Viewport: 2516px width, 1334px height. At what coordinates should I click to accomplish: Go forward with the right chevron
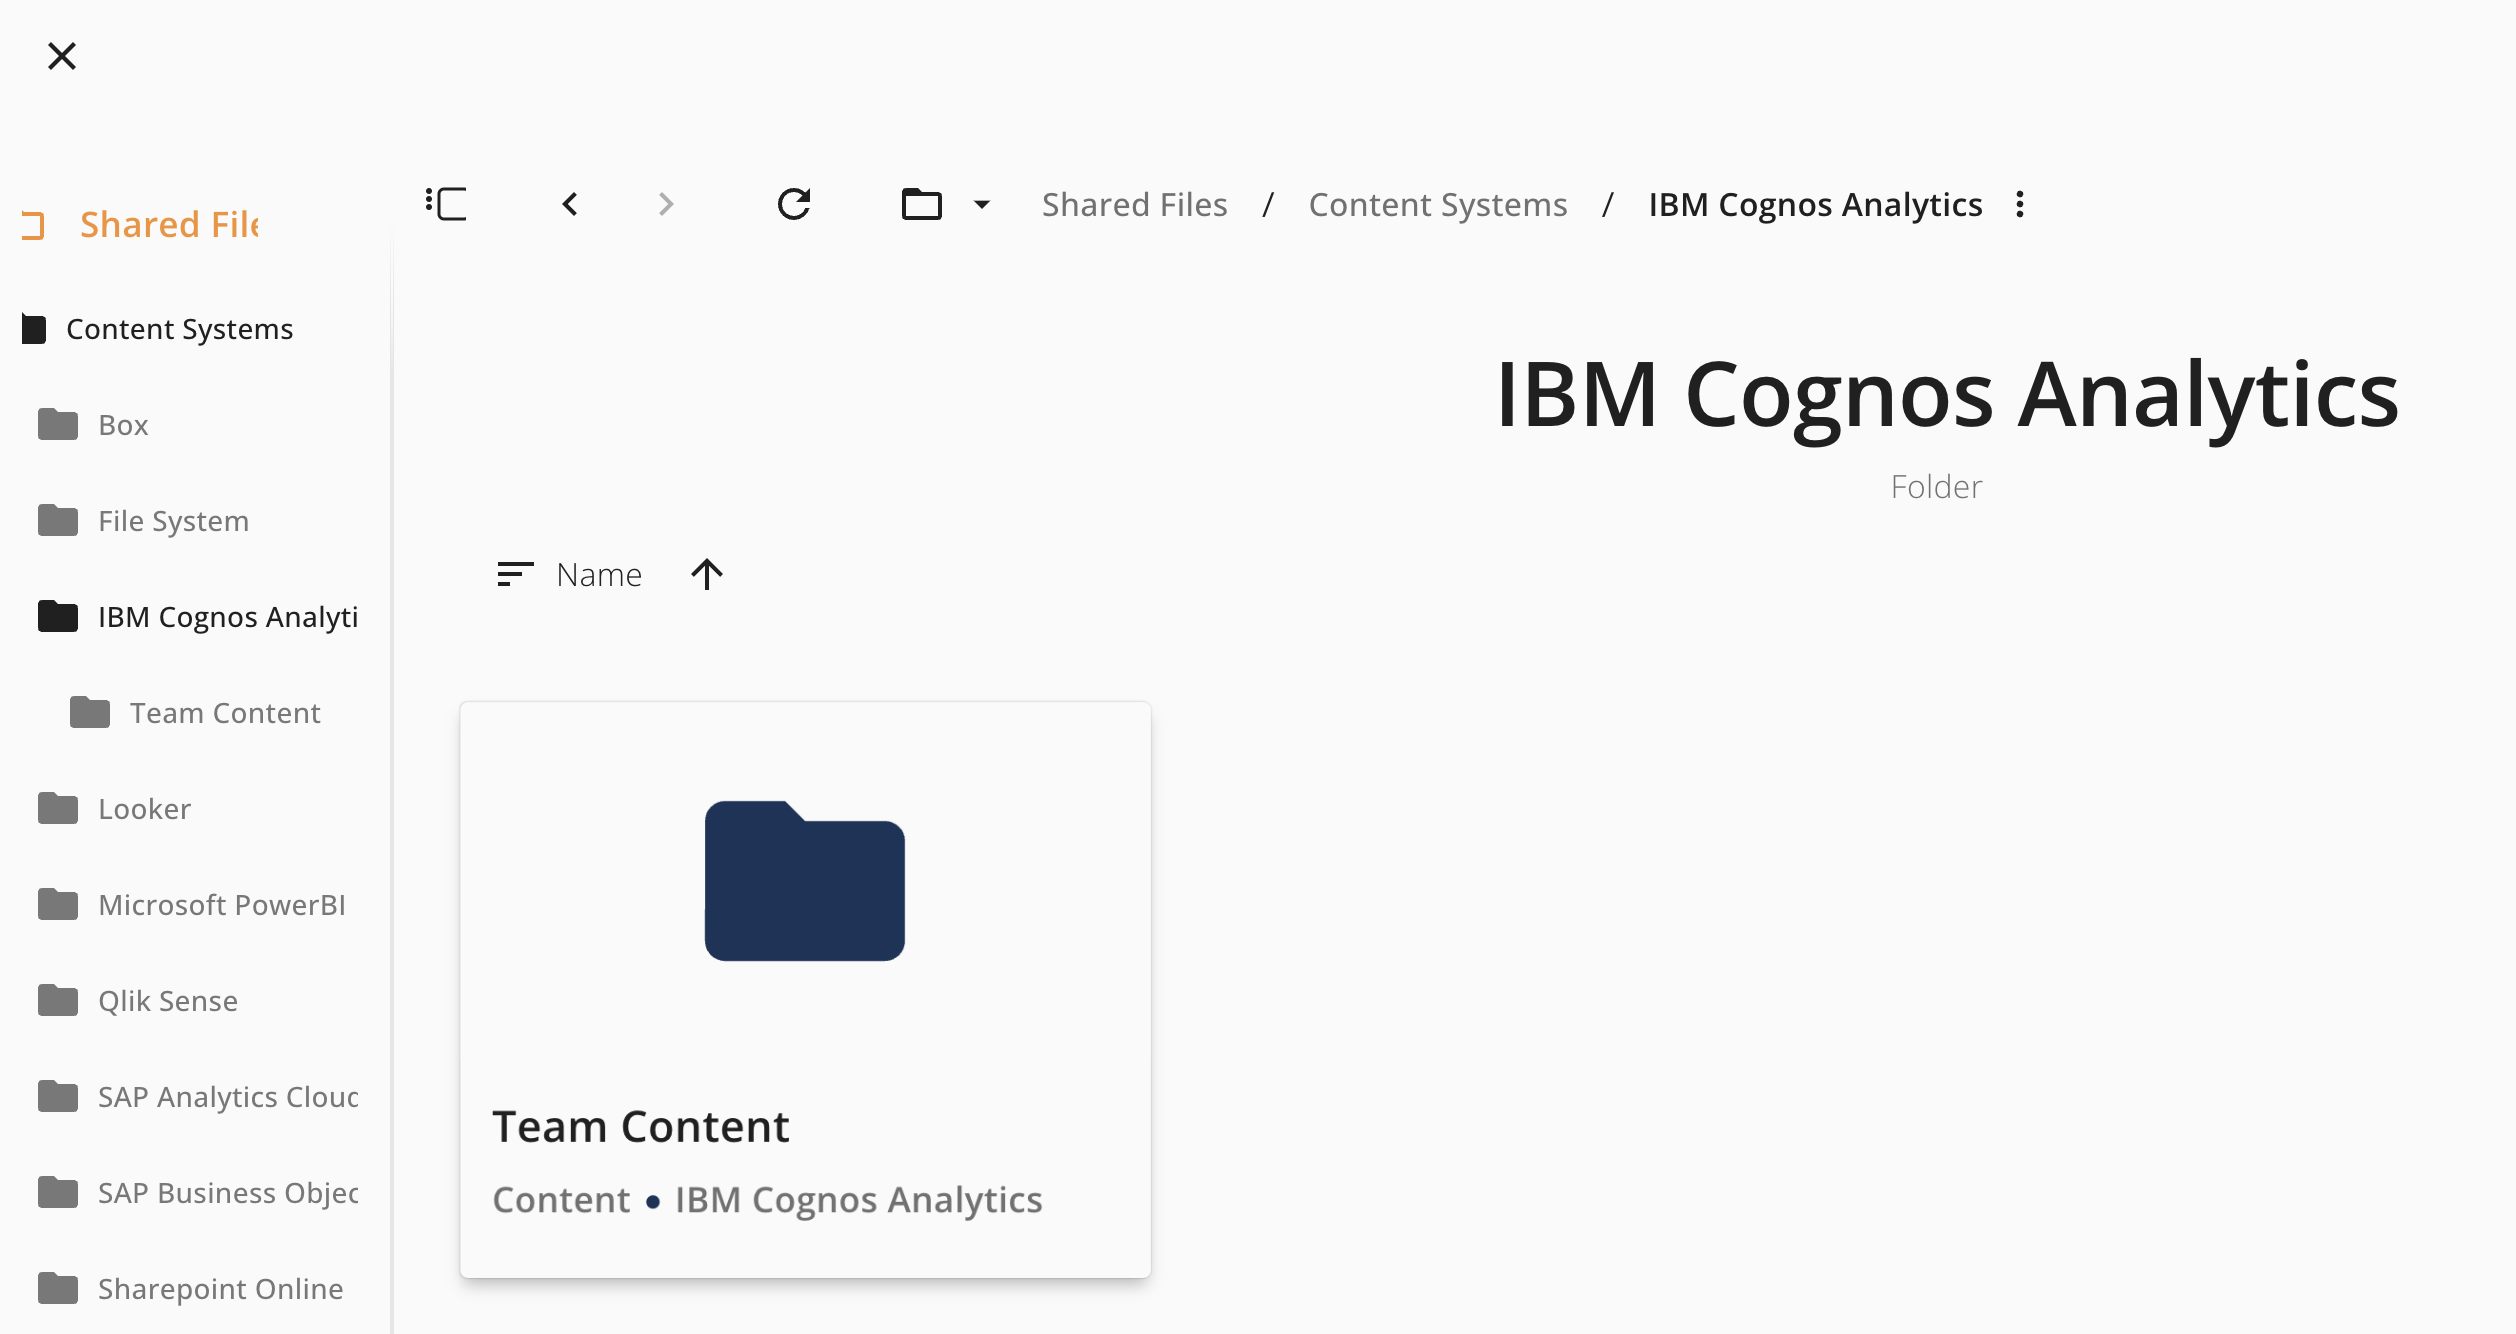(x=666, y=204)
